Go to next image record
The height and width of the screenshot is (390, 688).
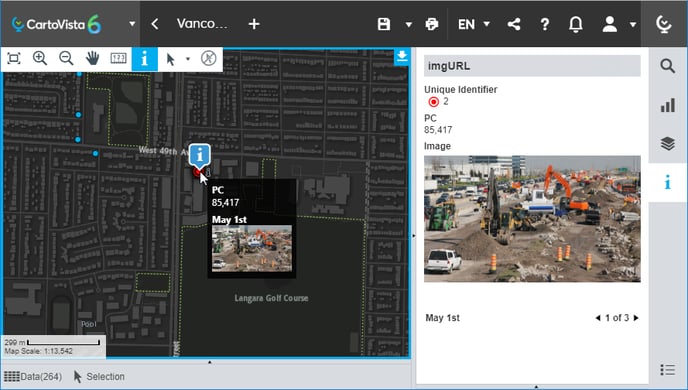pos(636,318)
